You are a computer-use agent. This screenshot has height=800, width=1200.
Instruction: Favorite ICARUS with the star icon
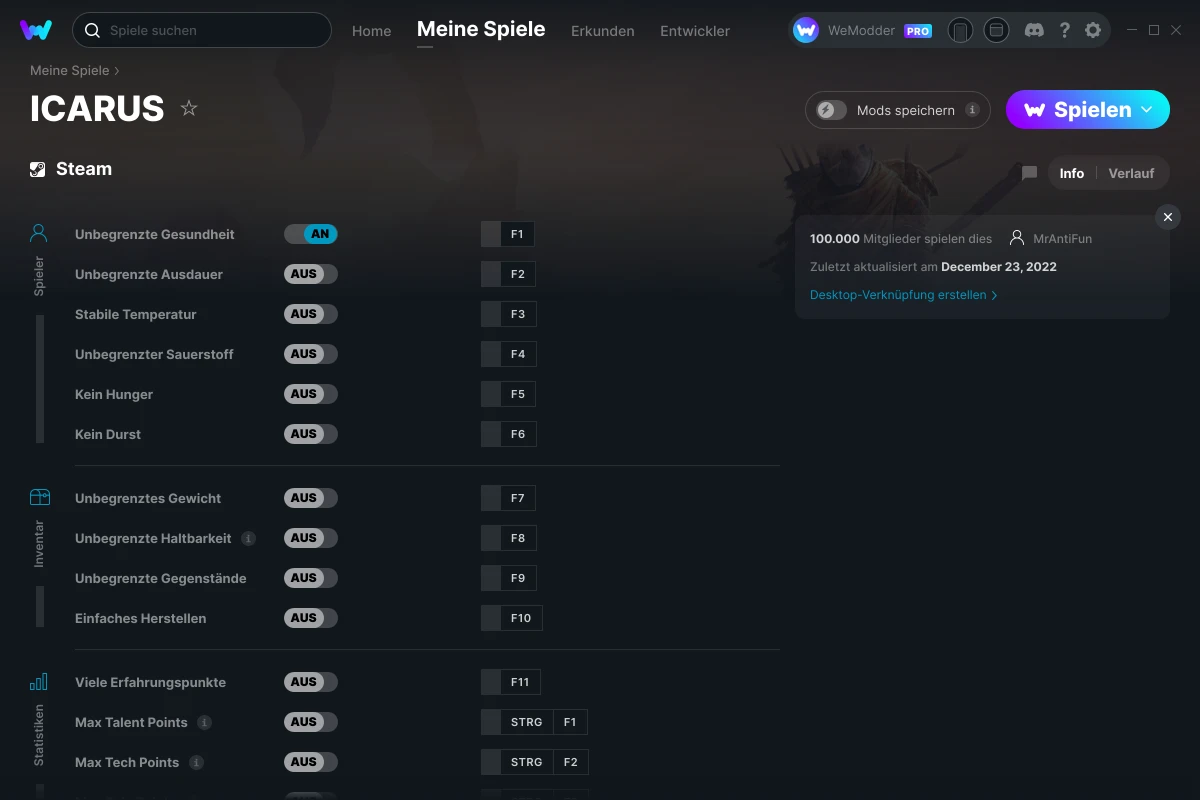coord(189,108)
